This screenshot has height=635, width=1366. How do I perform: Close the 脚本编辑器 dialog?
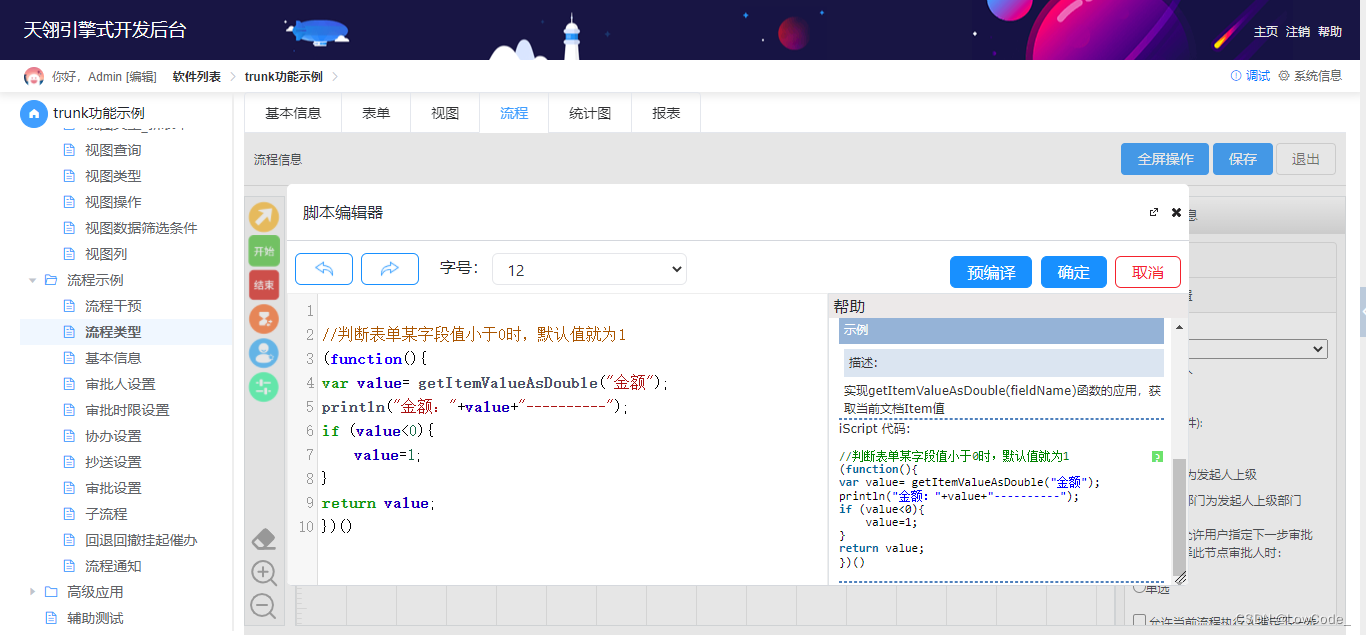coord(1176,212)
